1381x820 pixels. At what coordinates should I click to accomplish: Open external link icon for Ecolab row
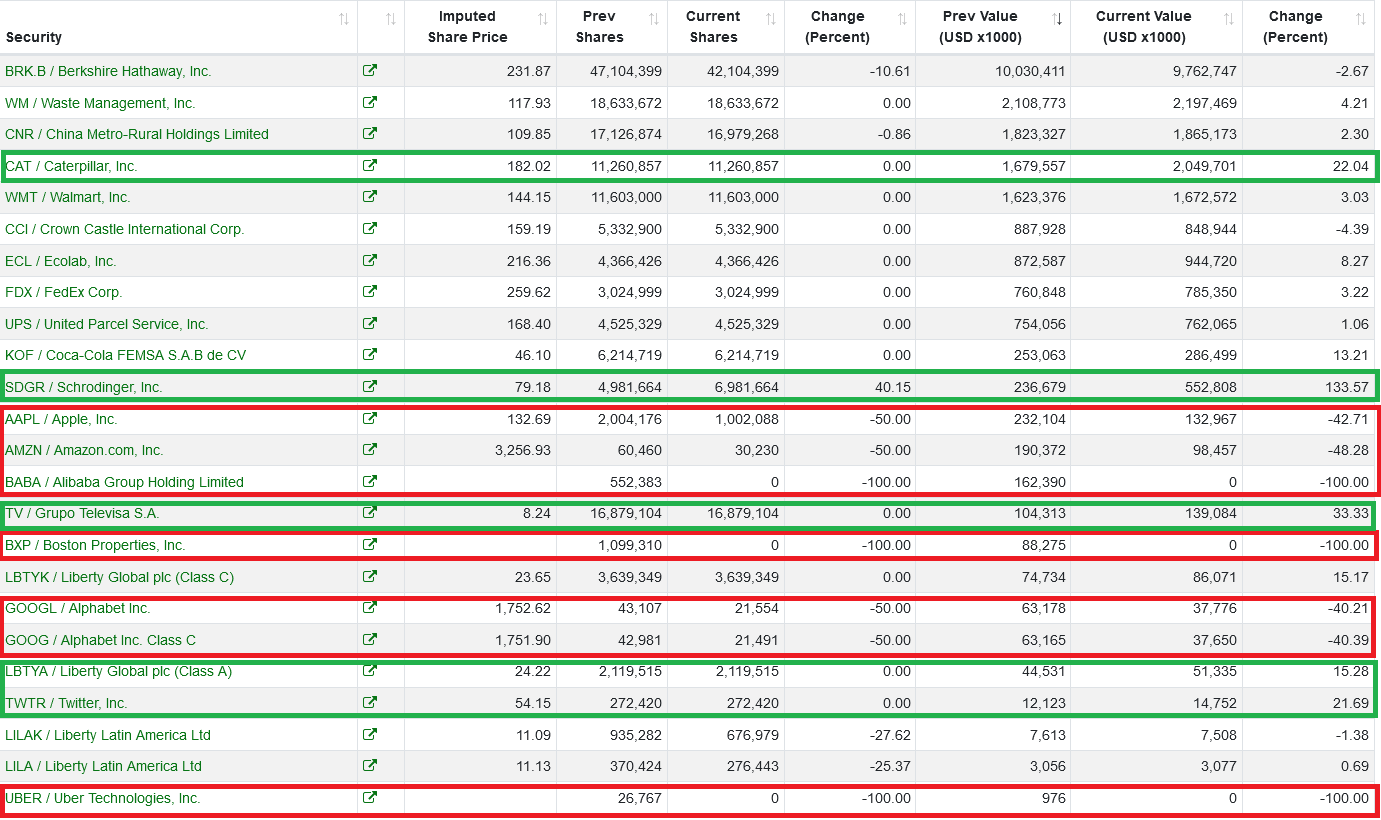tap(370, 260)
